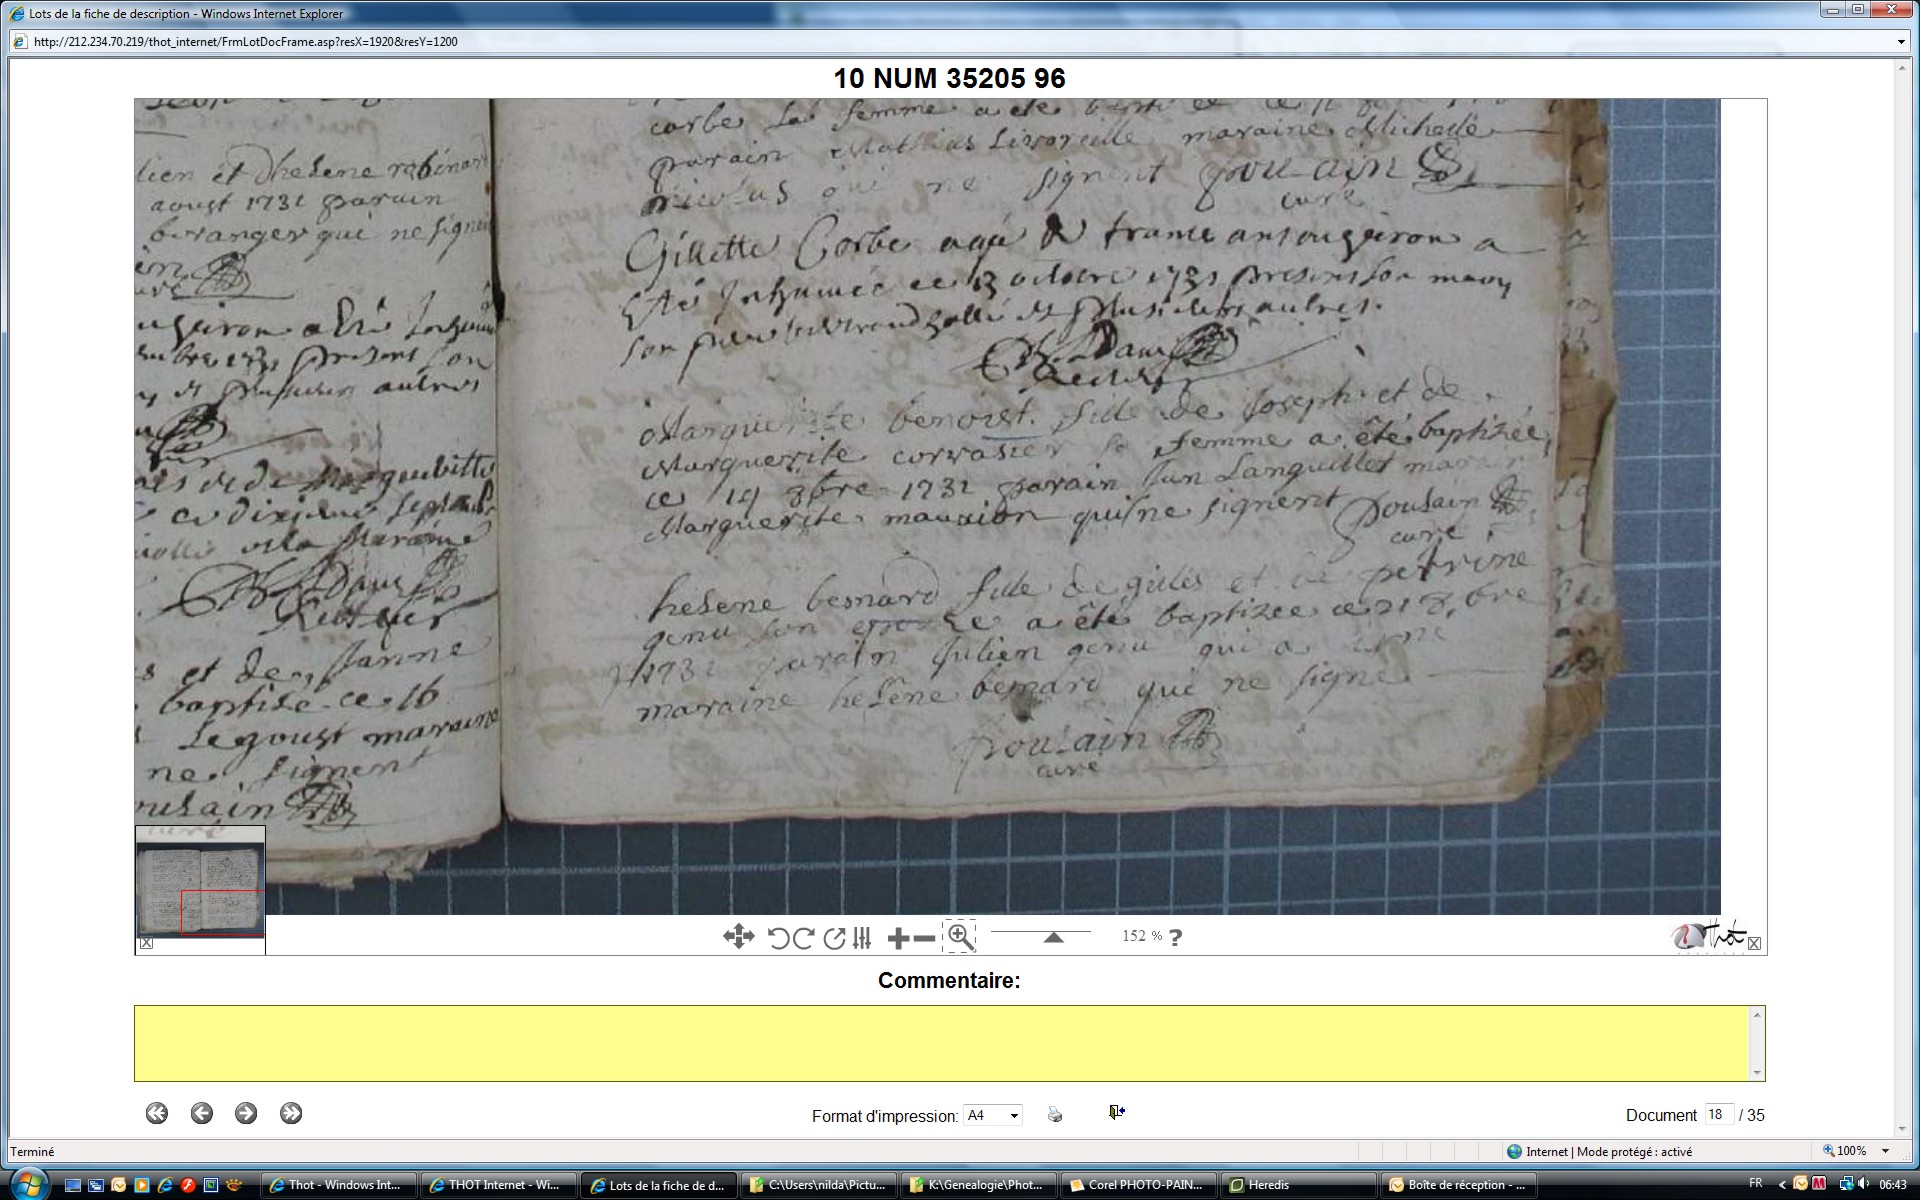Image resolution: width=1920 pixels, height=1200 pixels.
Task: Print the document using printer icon
Action: point(1055,1114)
